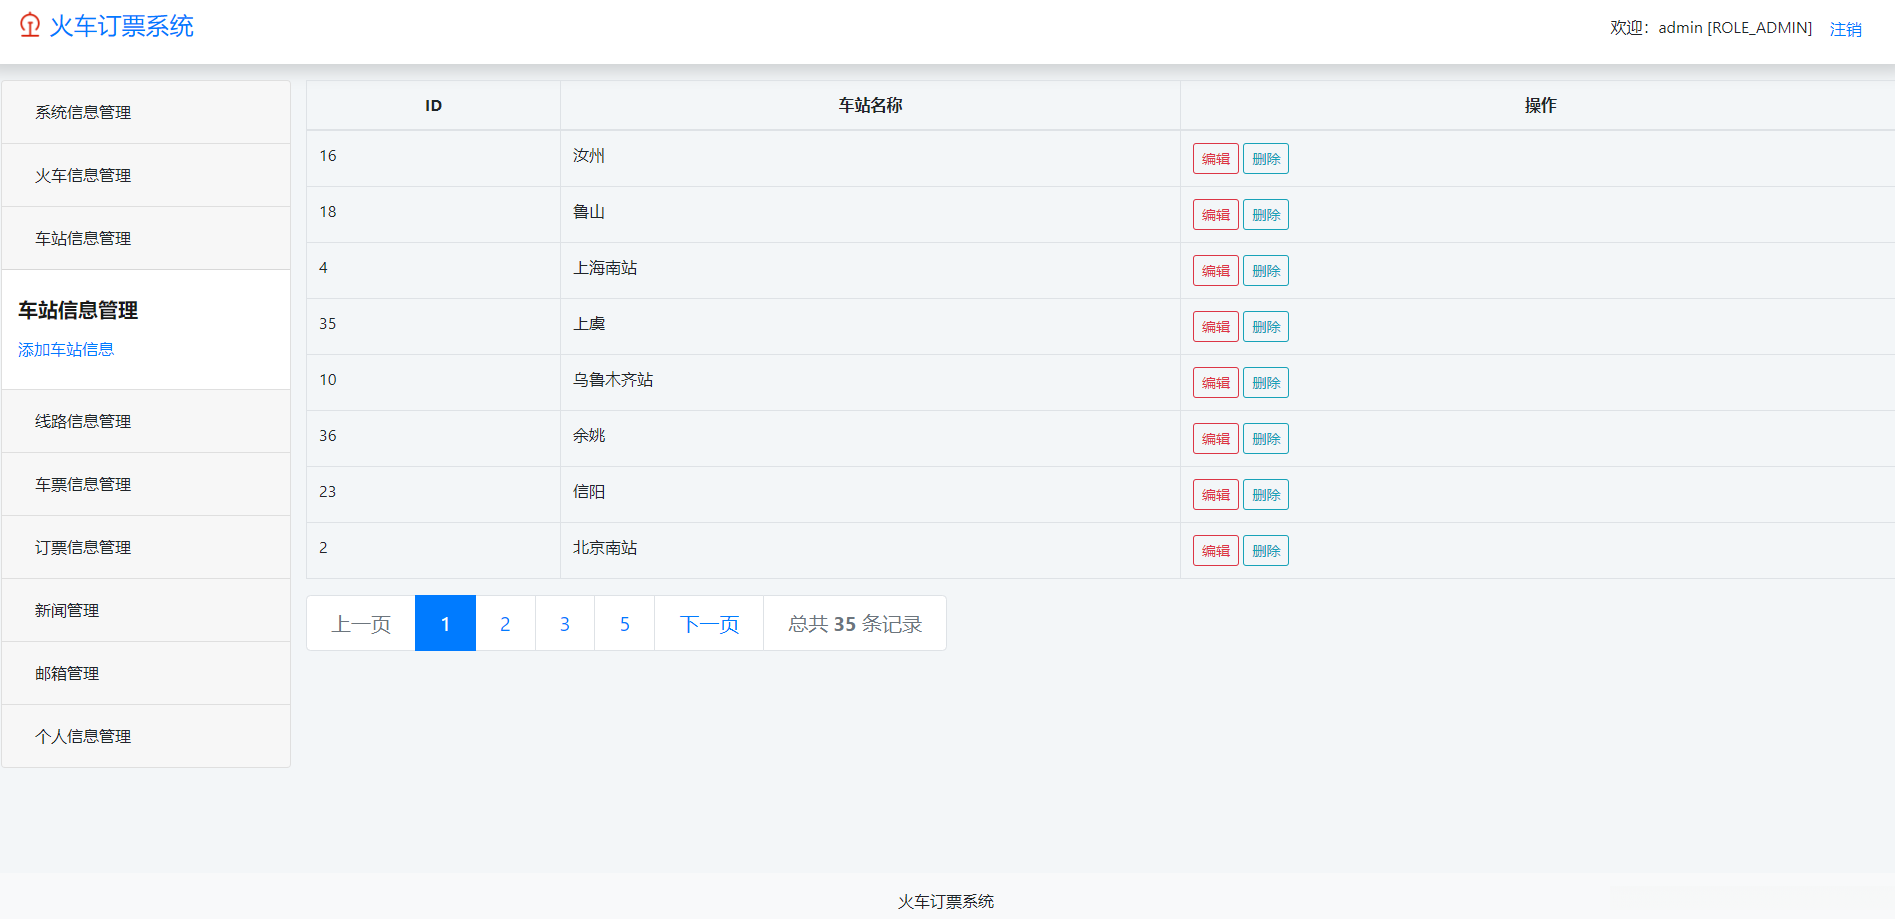Click station name 乌鲁木齐站

[613, 380]
